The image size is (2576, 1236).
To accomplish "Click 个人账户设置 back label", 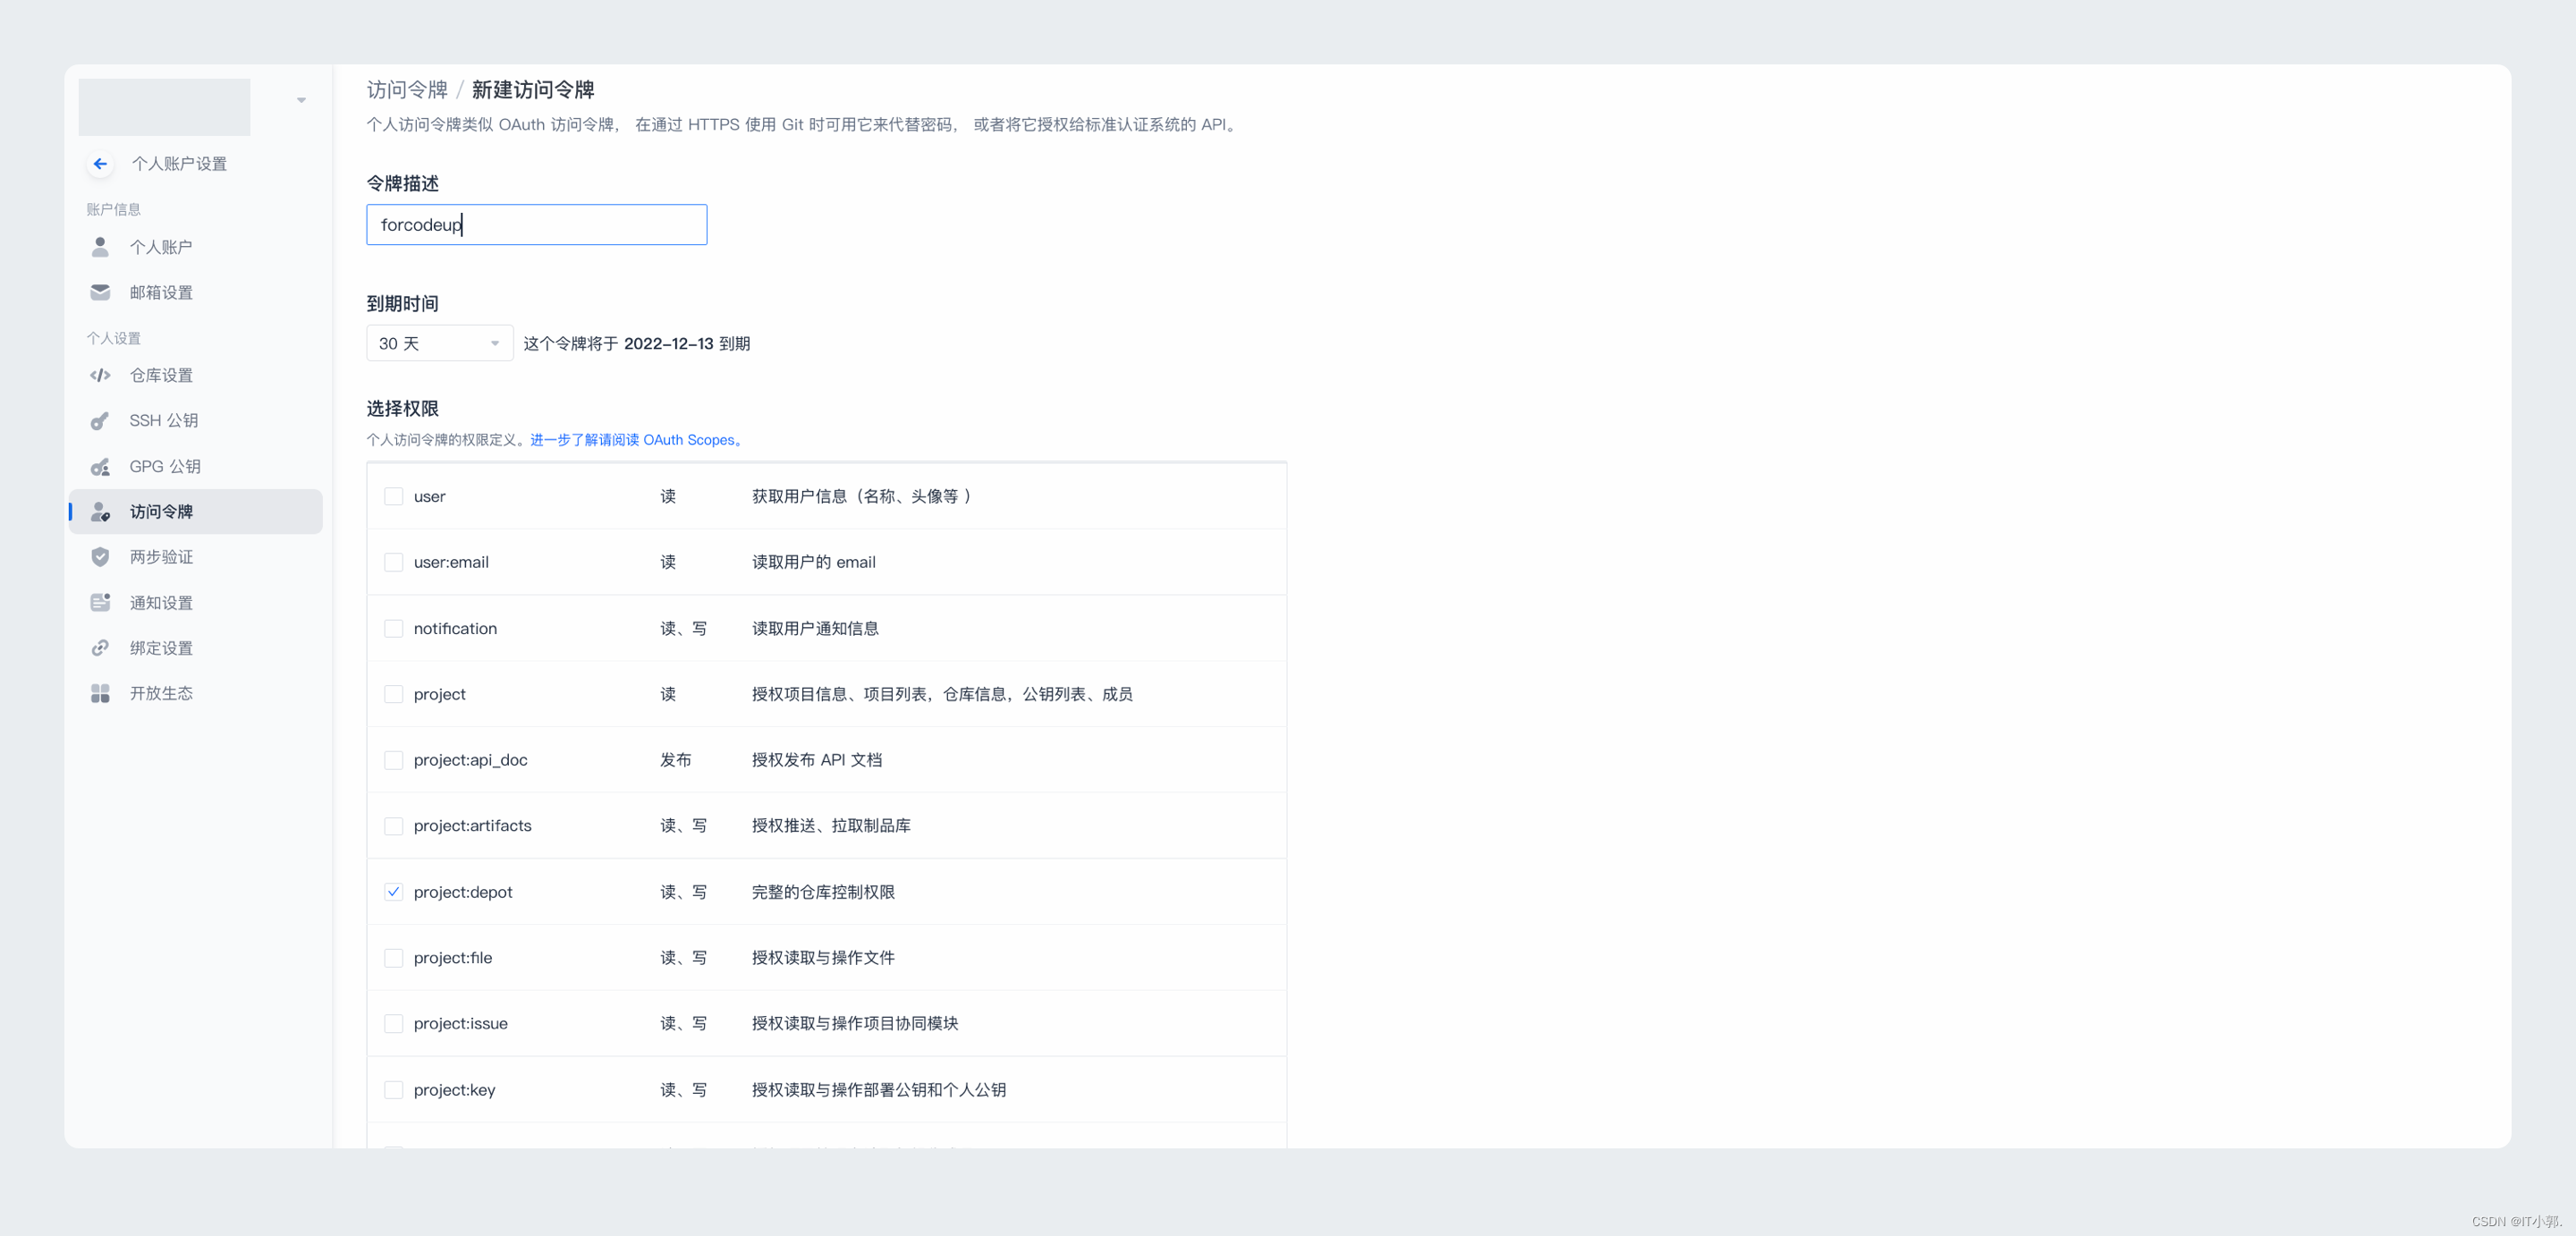I will pos(180,164).
